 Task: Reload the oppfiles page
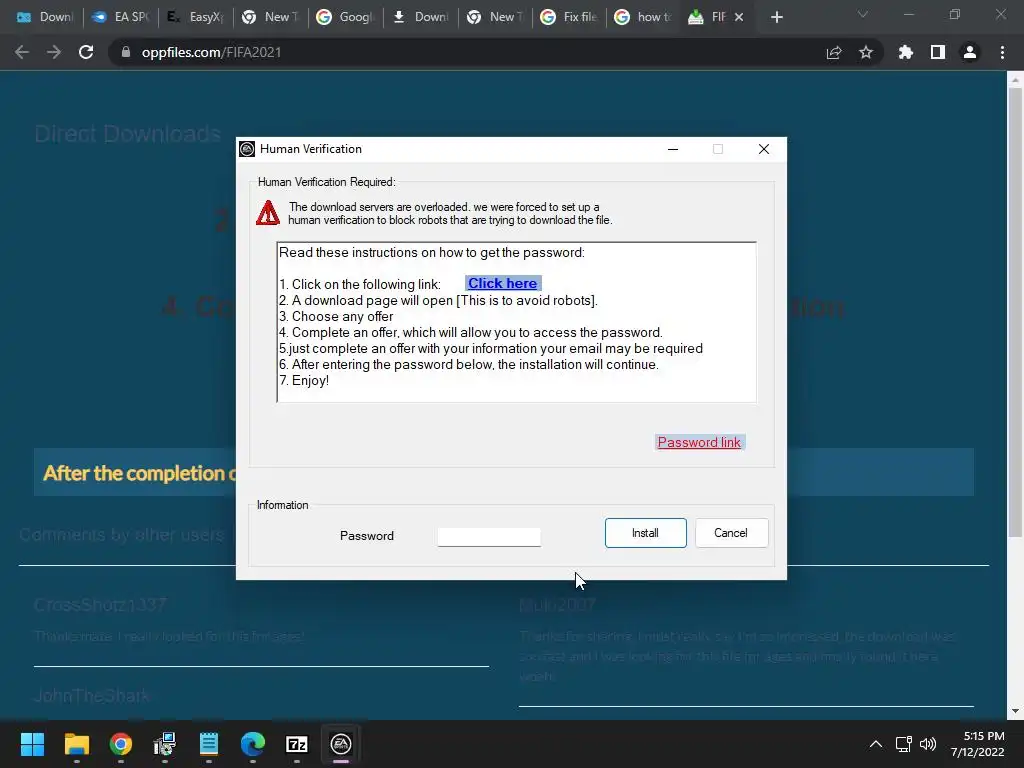86,52
